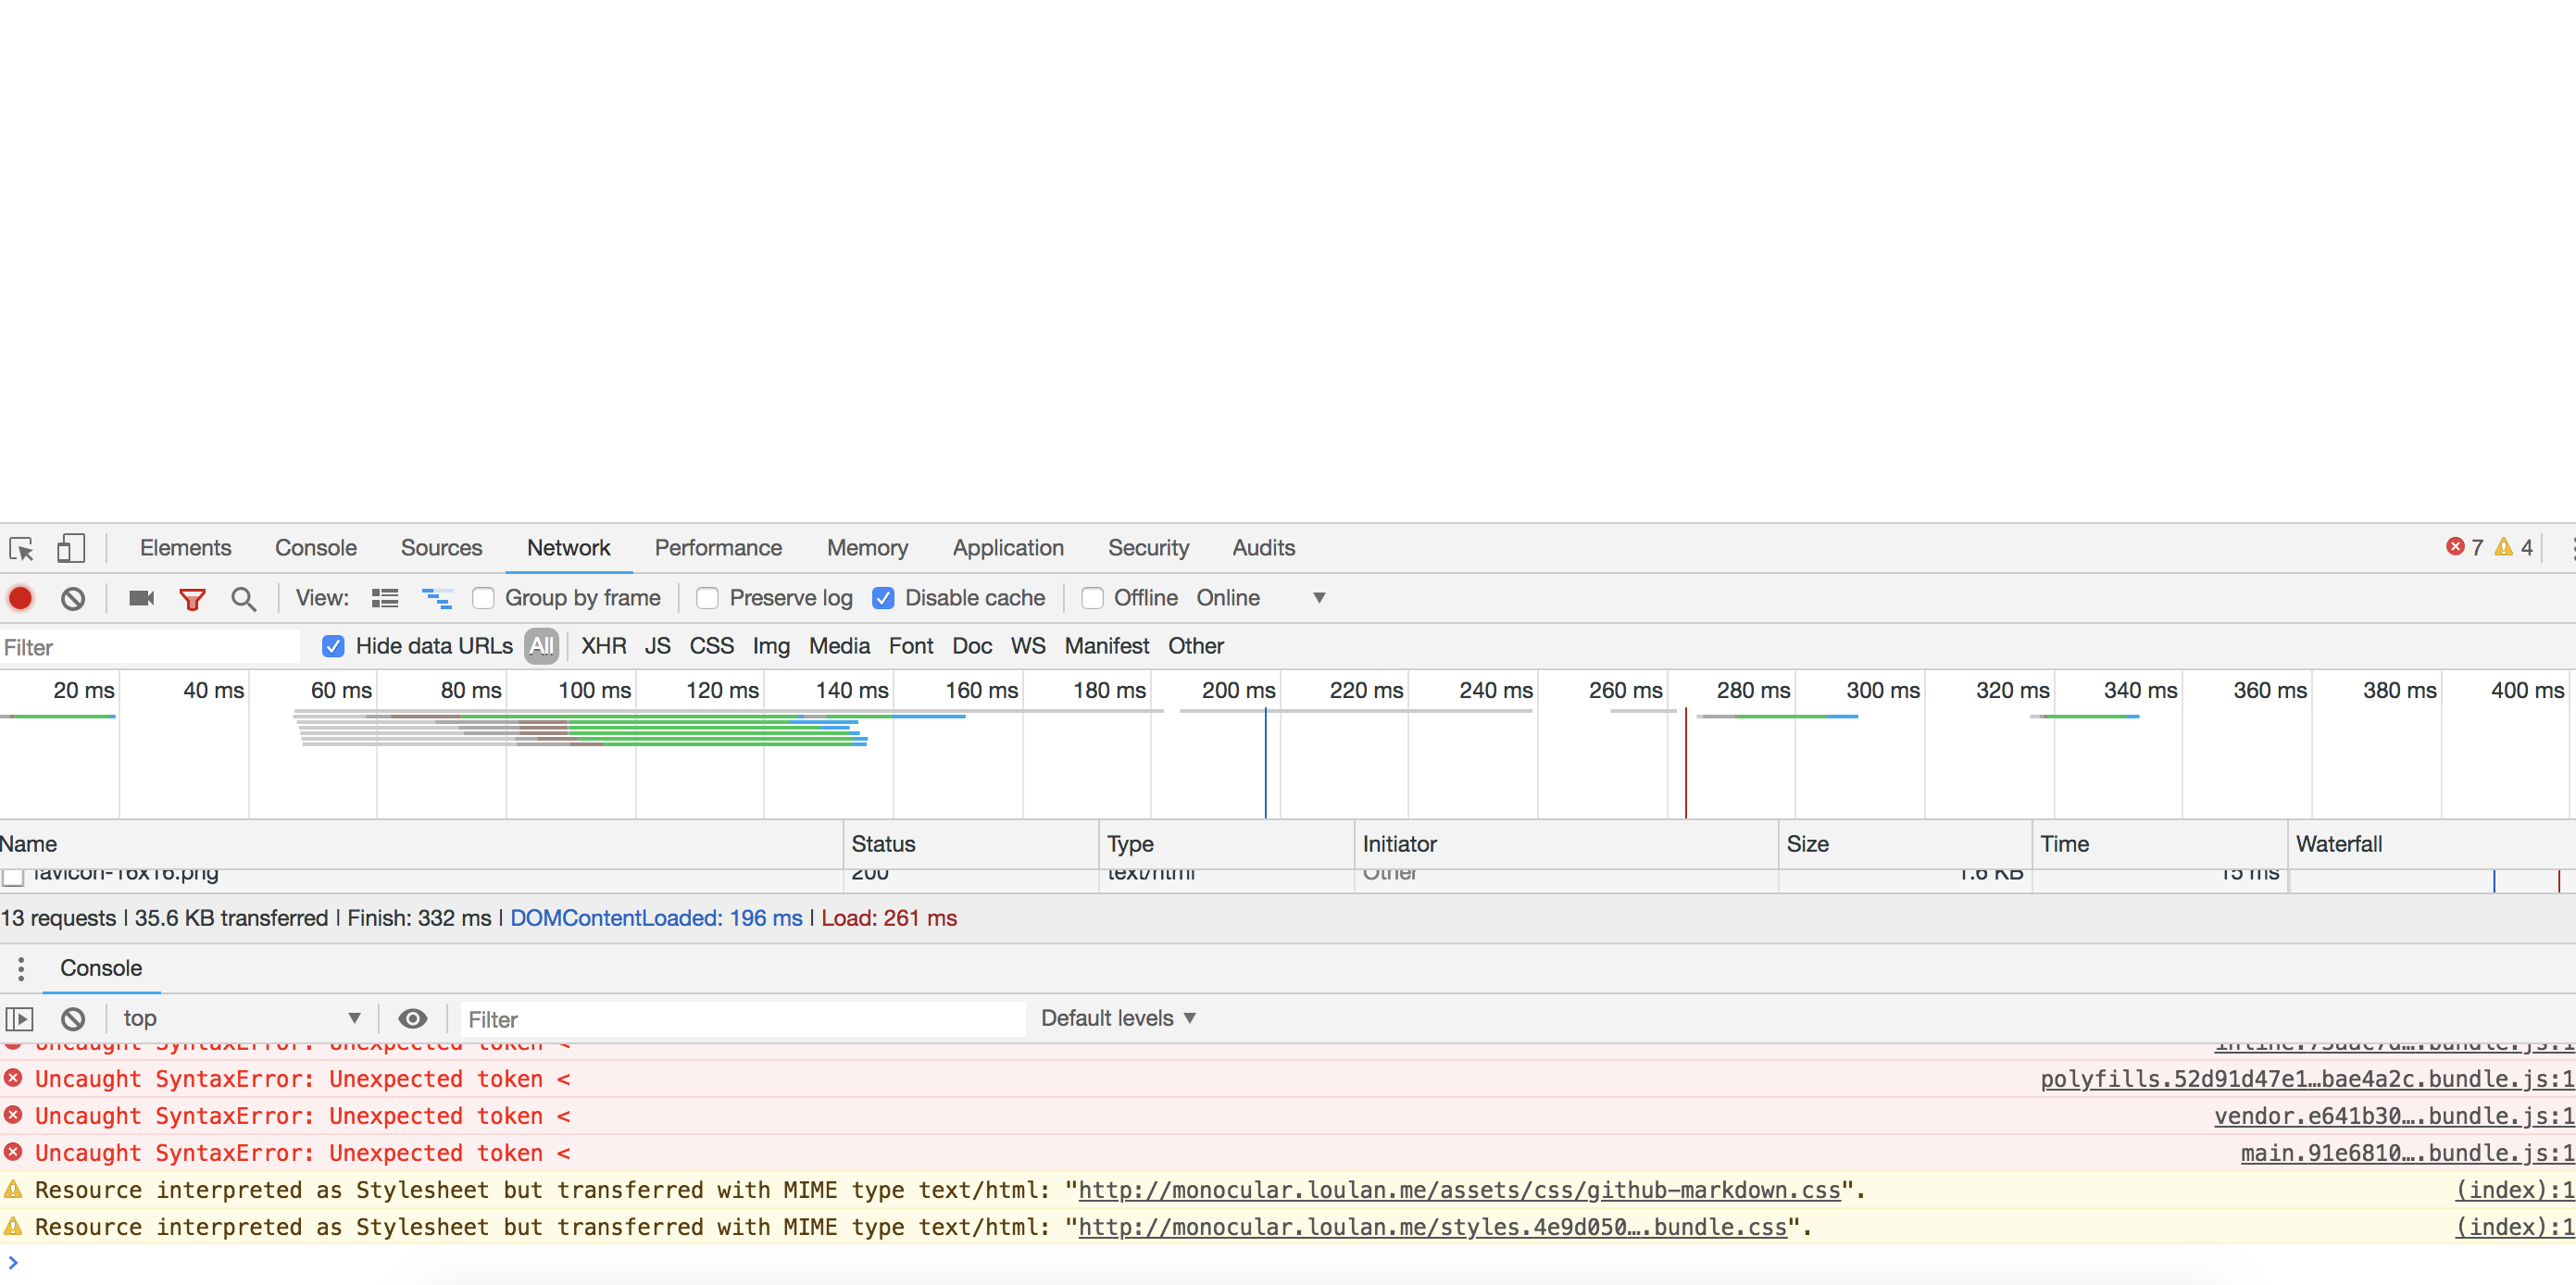2576x1285 pixels.
Task: Click the red record network log button
Action: click(x=20, y=597)
